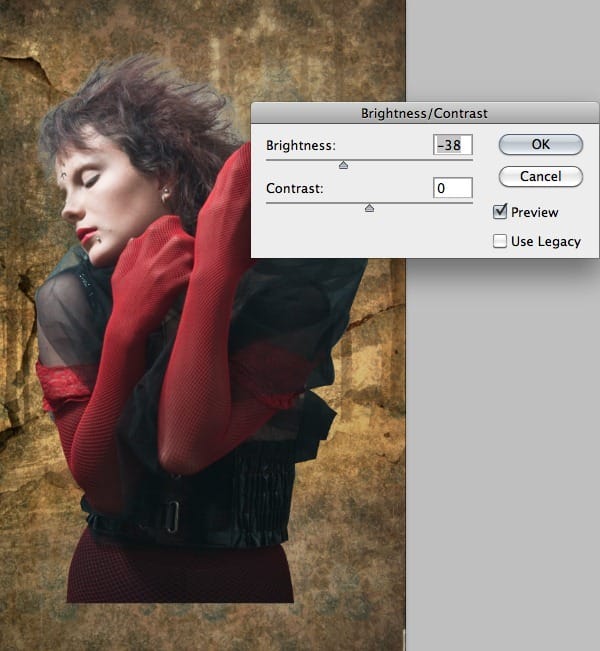Viewport: 600px width, 651px height.
Task: Click the "Brightness:" label text
Action: (301, 146)
